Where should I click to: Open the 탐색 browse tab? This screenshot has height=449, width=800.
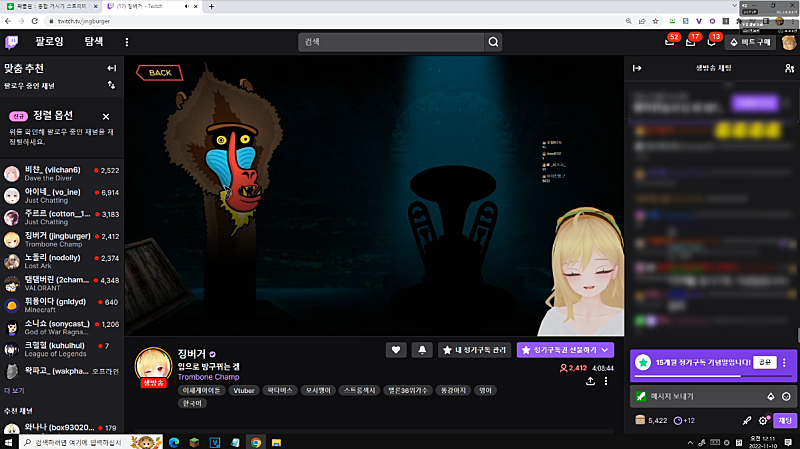point(94,42)
